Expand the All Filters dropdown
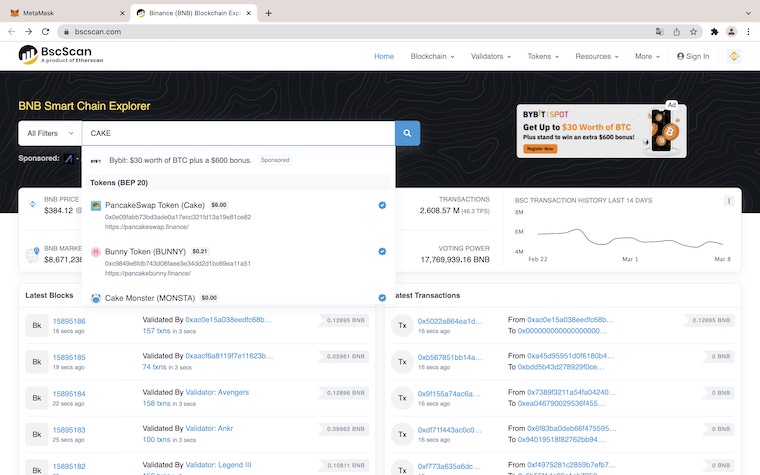The width and height of the screenshot is (760, 475). [49, 133]
